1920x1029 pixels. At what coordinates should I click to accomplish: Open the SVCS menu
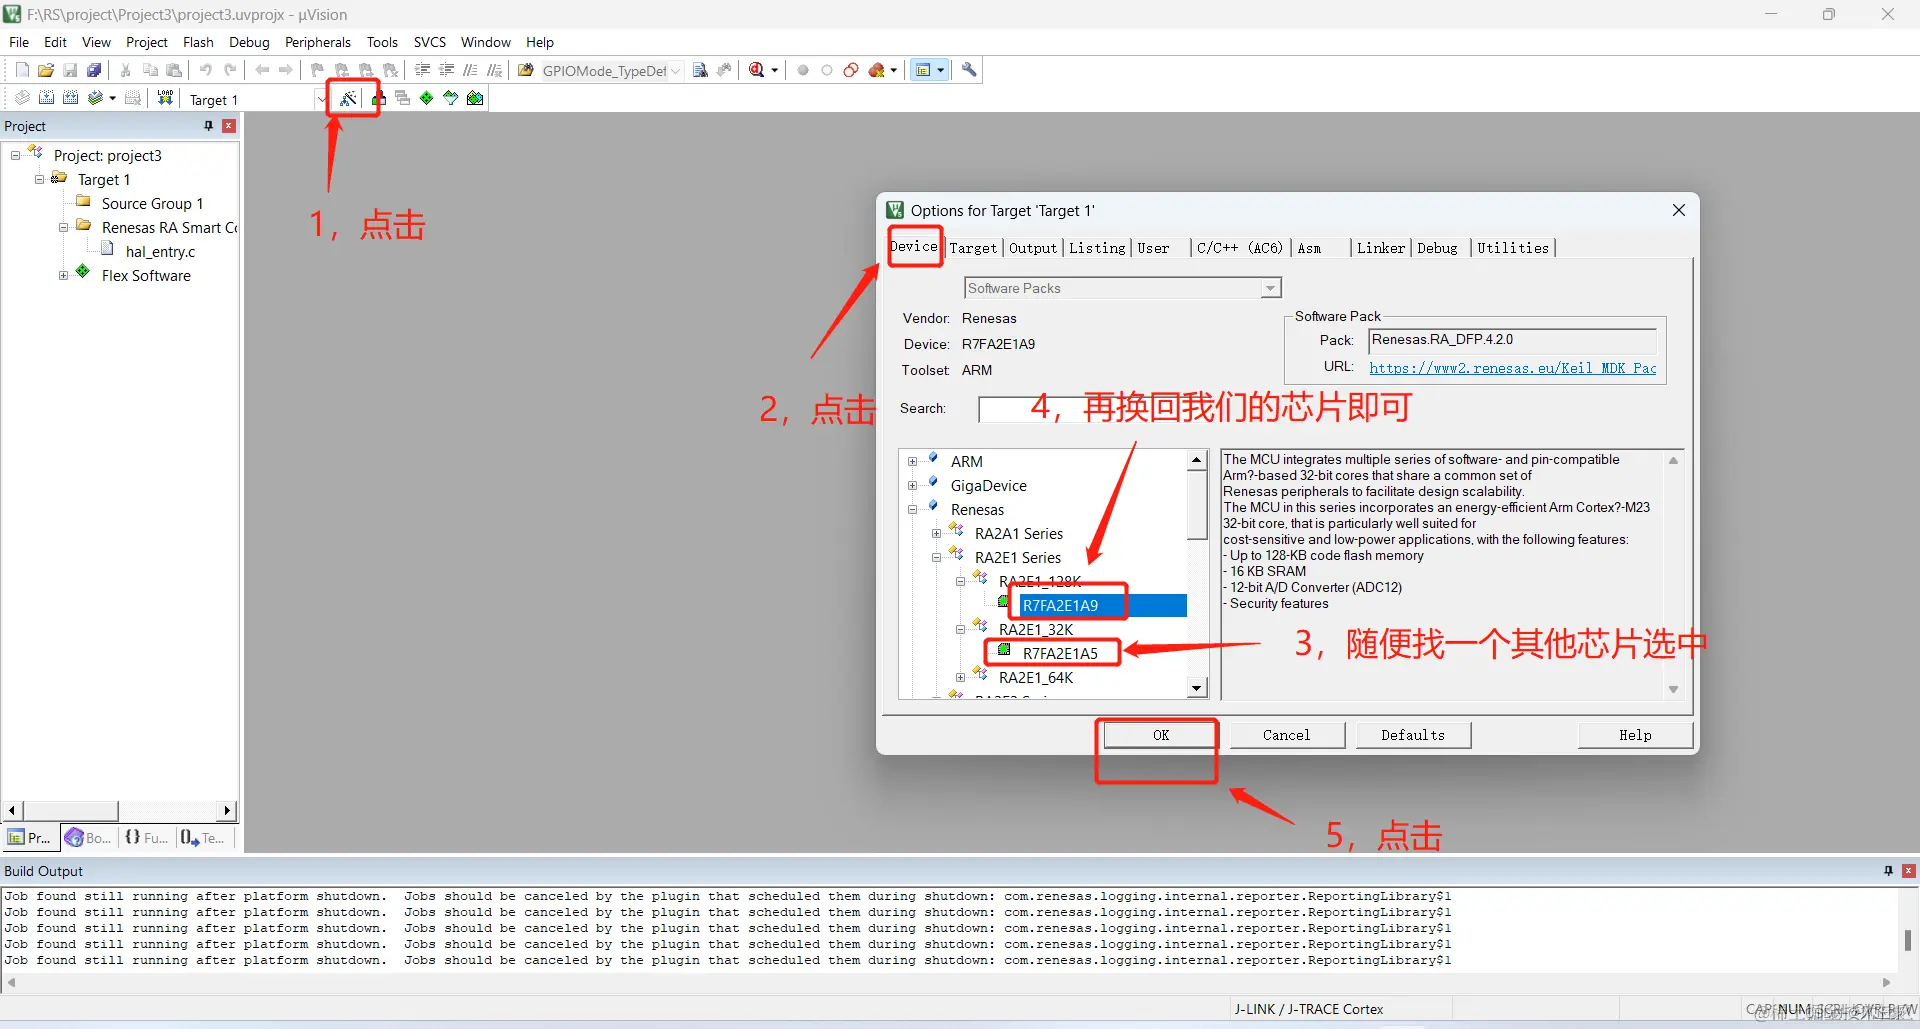tap(430, 42)
